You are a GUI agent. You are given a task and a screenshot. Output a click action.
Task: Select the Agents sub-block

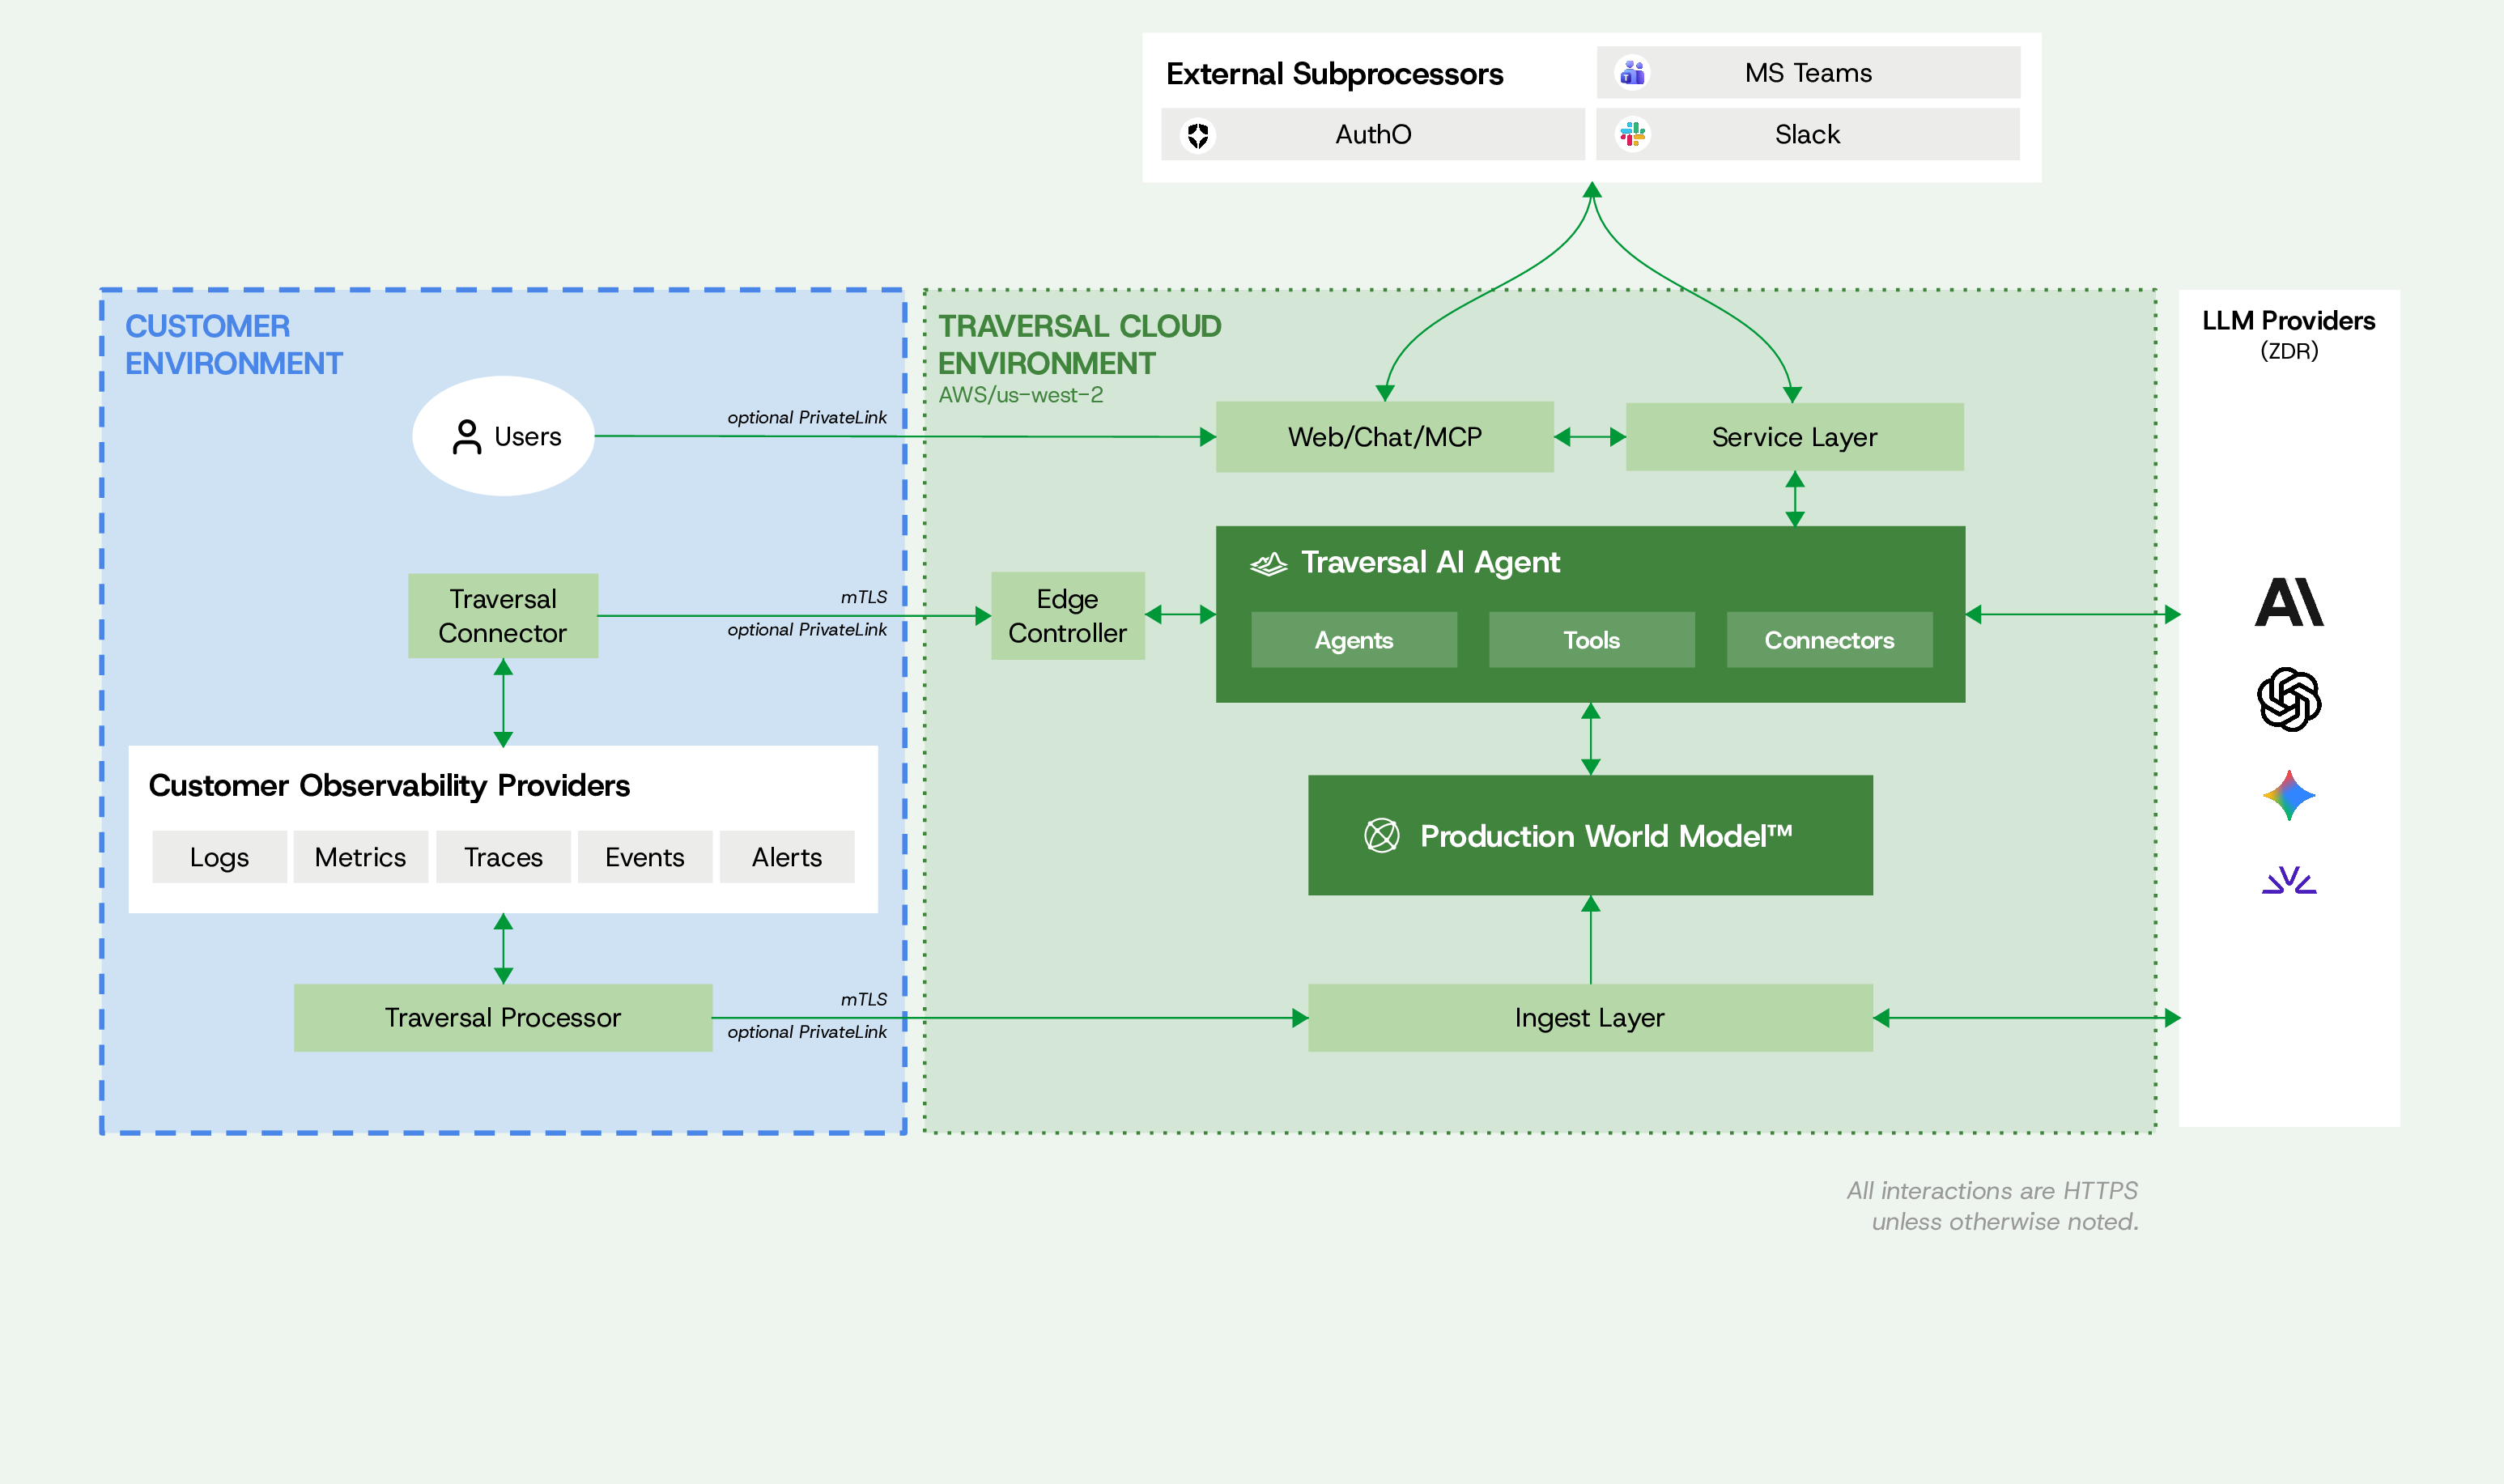1353,640
